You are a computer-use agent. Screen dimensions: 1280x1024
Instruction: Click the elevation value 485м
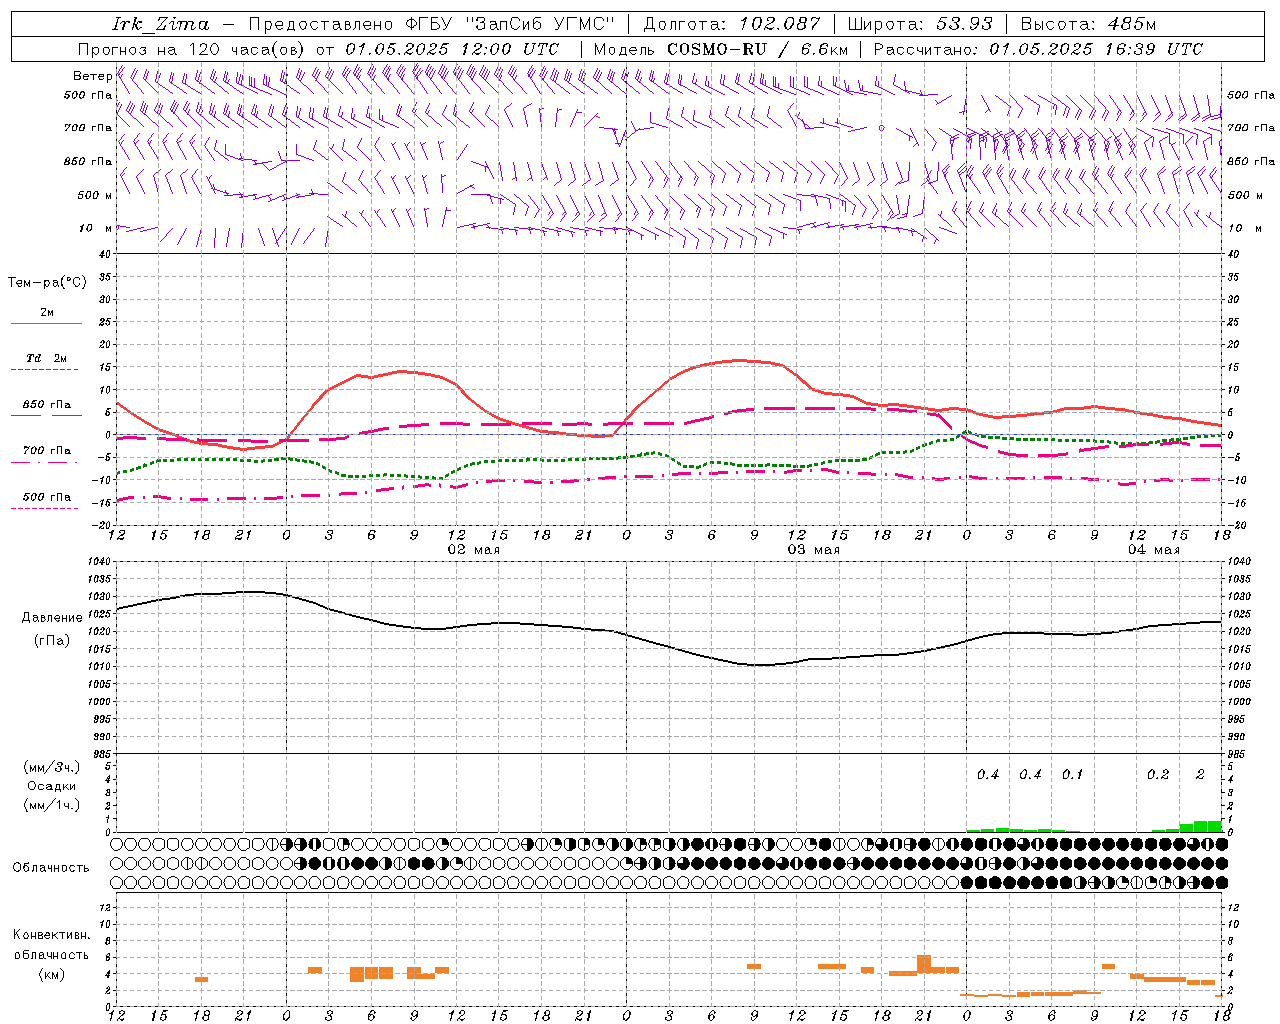pos(1132,23)
